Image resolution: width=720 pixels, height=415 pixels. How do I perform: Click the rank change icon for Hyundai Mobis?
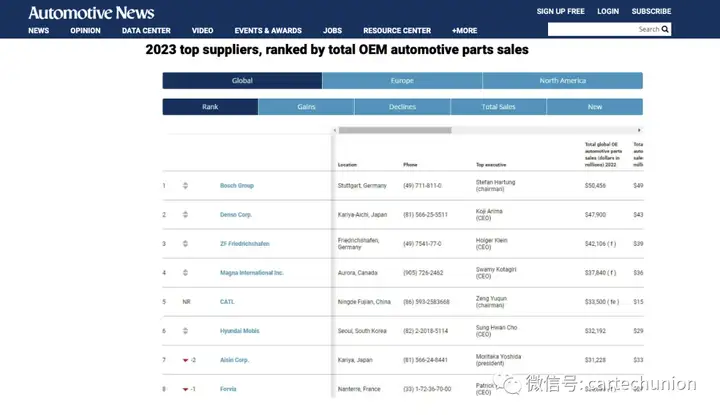pyautogui.click(x=185, y=331)
